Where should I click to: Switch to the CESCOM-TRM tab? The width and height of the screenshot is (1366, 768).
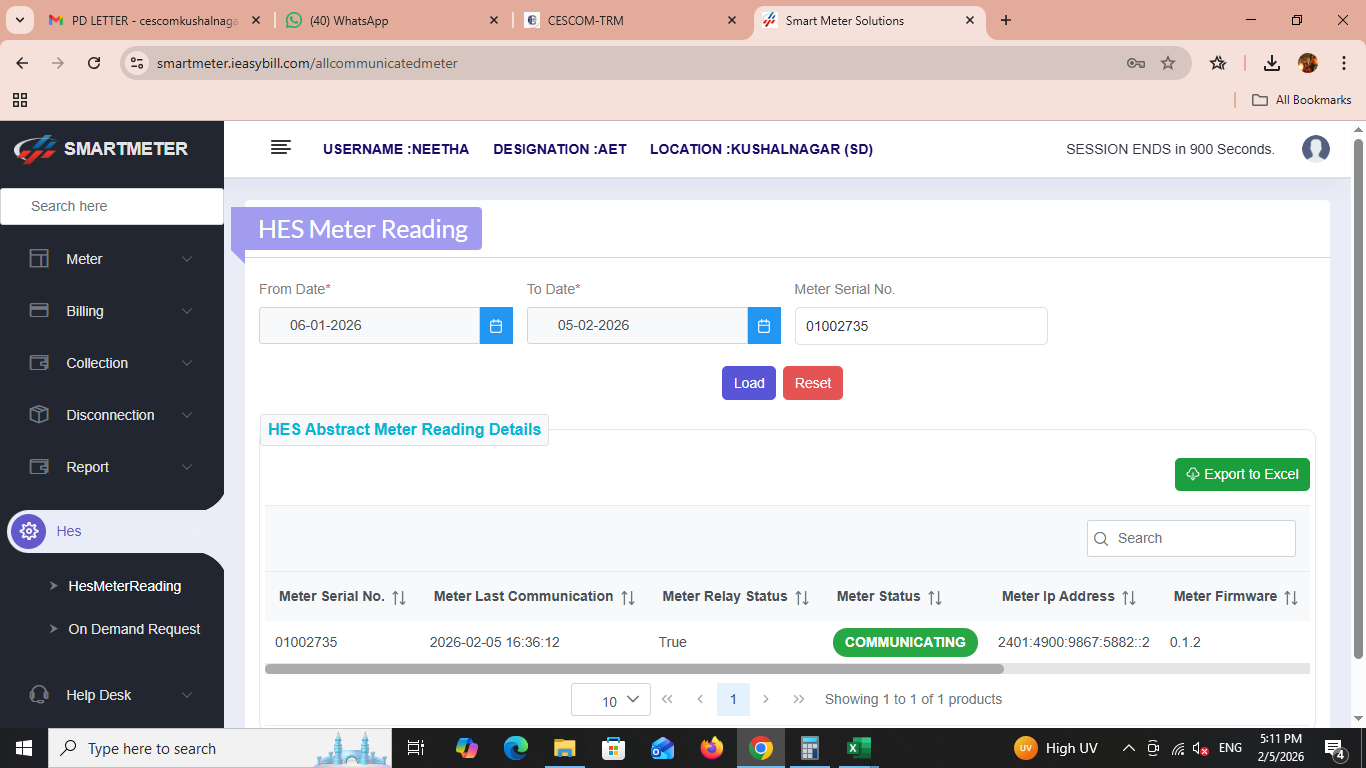[632, 20]
